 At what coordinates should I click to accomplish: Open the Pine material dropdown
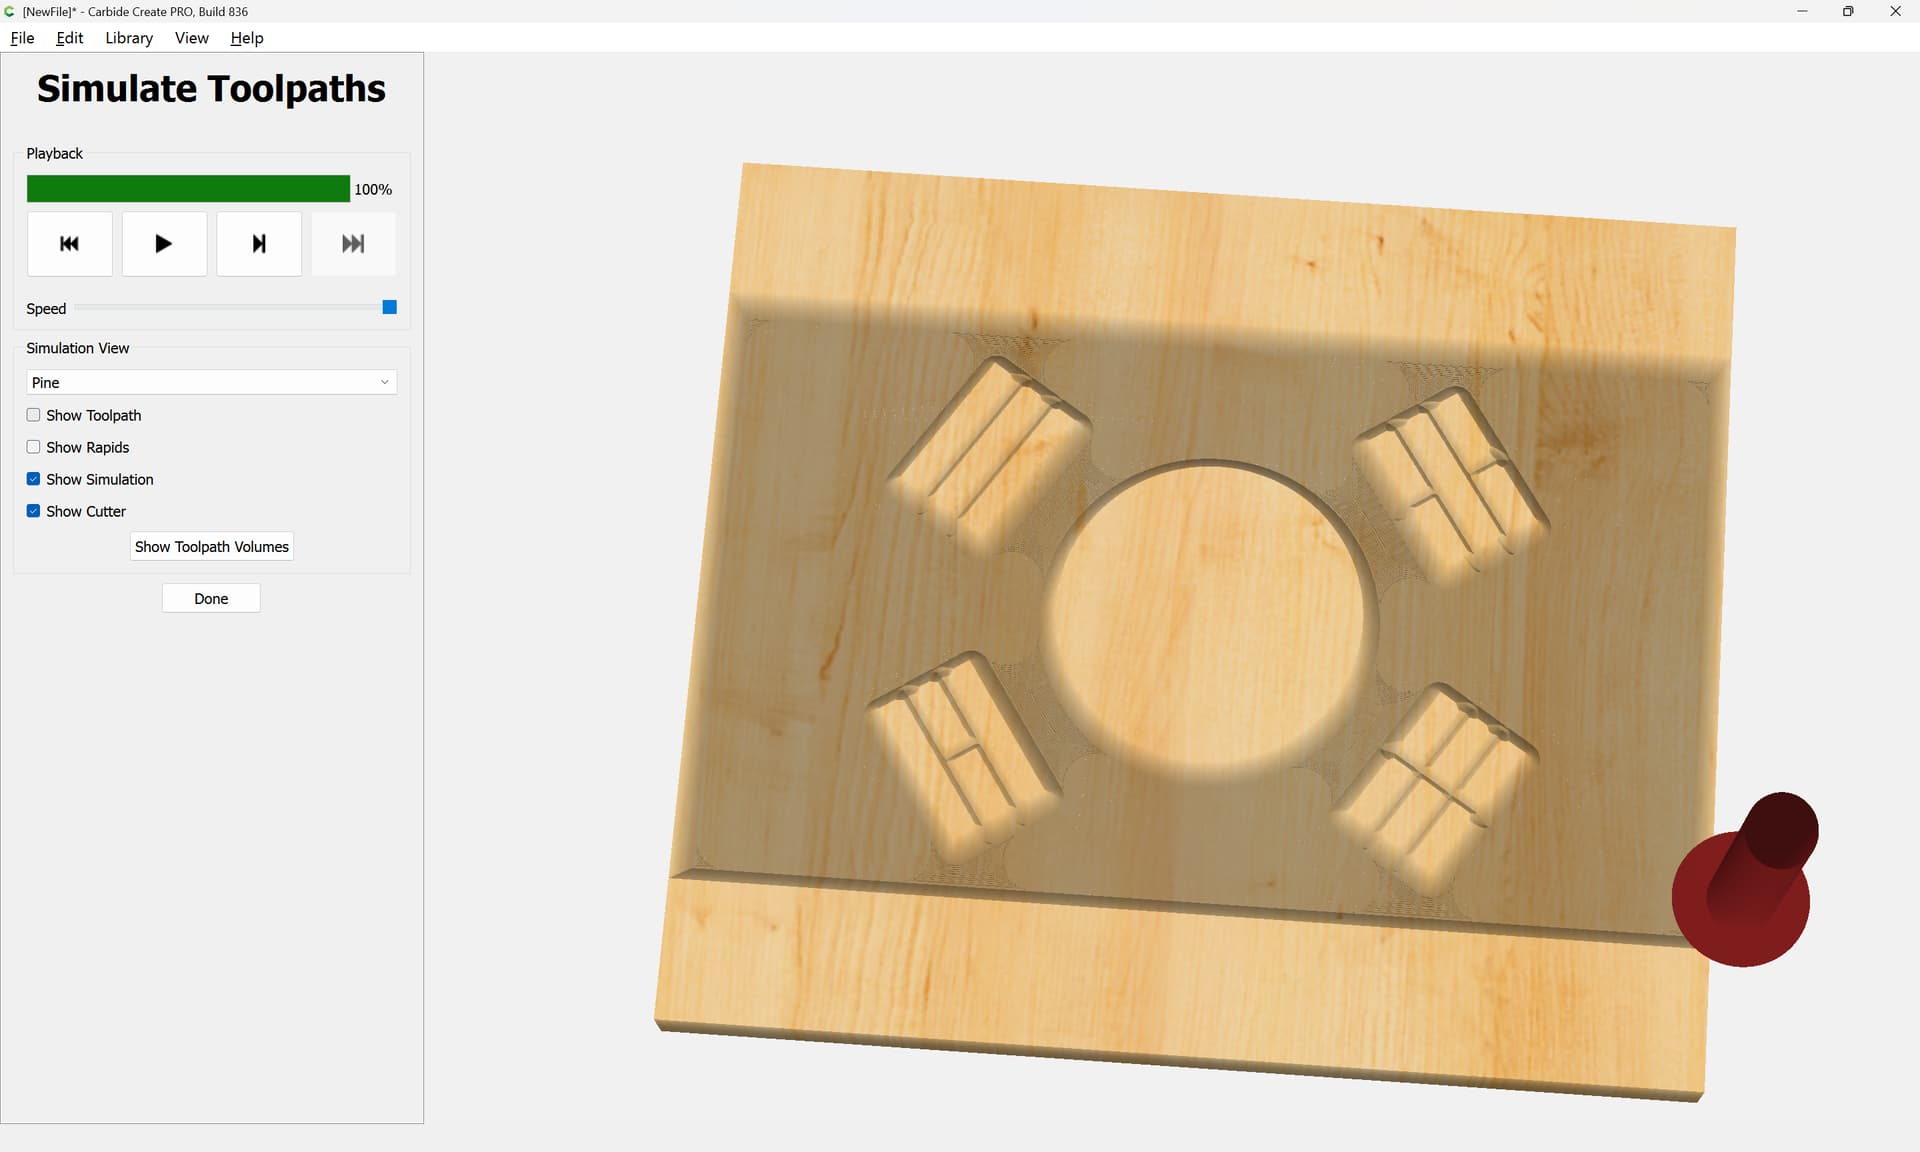[x=211, y=382]
